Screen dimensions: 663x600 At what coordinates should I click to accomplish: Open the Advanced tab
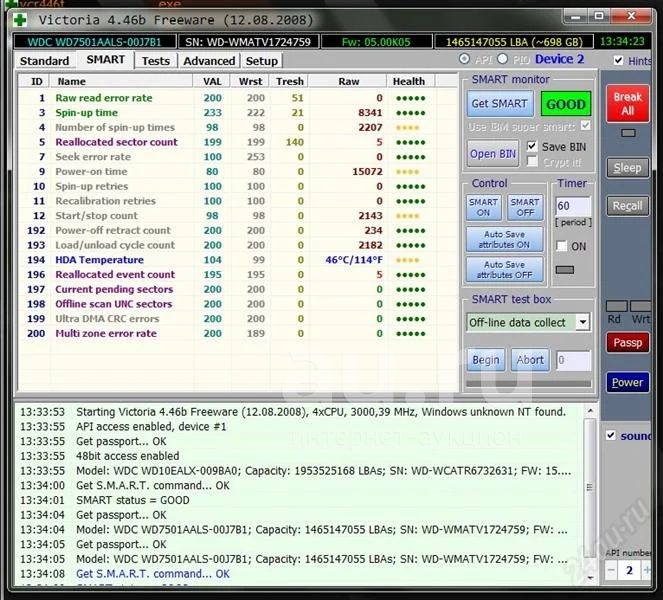(209, 61)
